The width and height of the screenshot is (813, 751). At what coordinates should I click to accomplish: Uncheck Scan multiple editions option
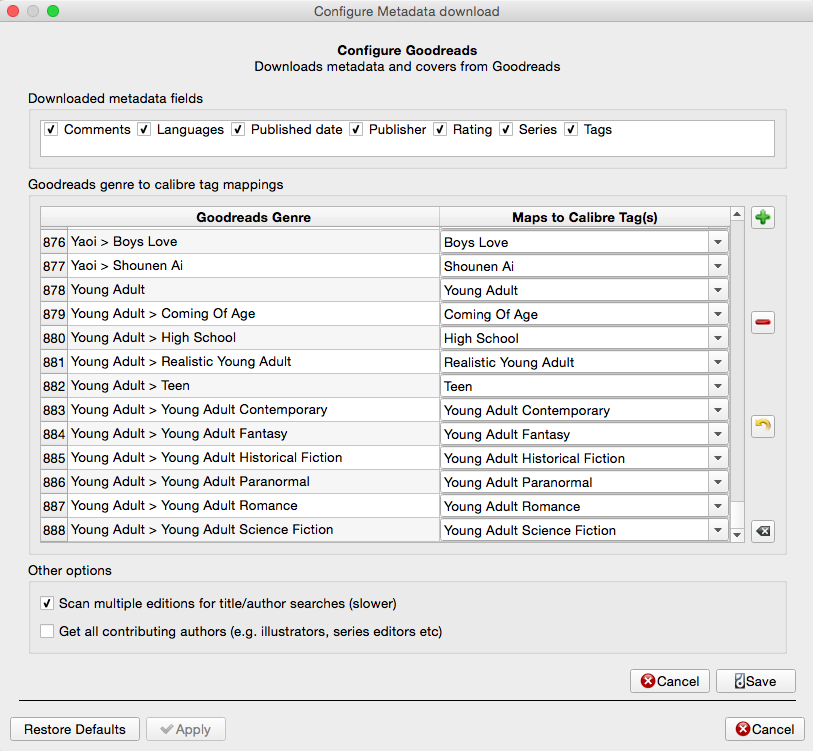(47, 604)
